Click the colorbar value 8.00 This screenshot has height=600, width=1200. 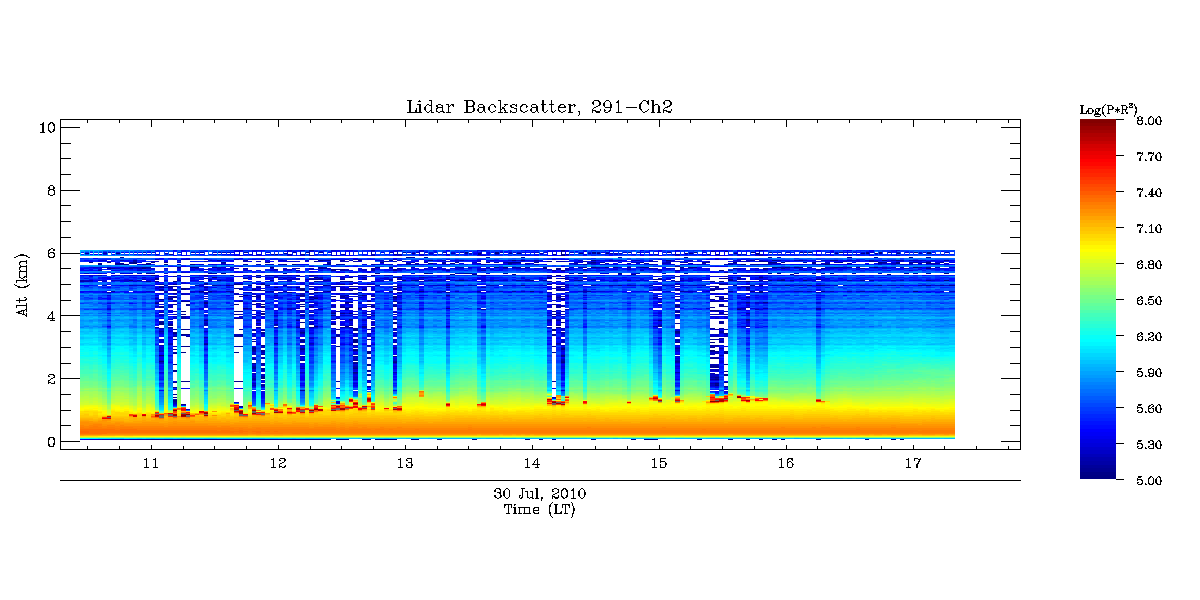[1148, 121]
